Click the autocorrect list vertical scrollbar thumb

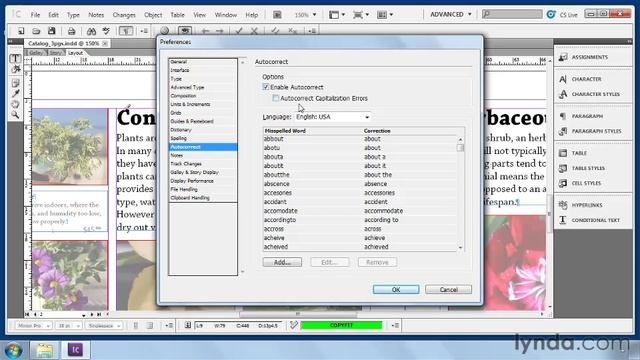460,148
